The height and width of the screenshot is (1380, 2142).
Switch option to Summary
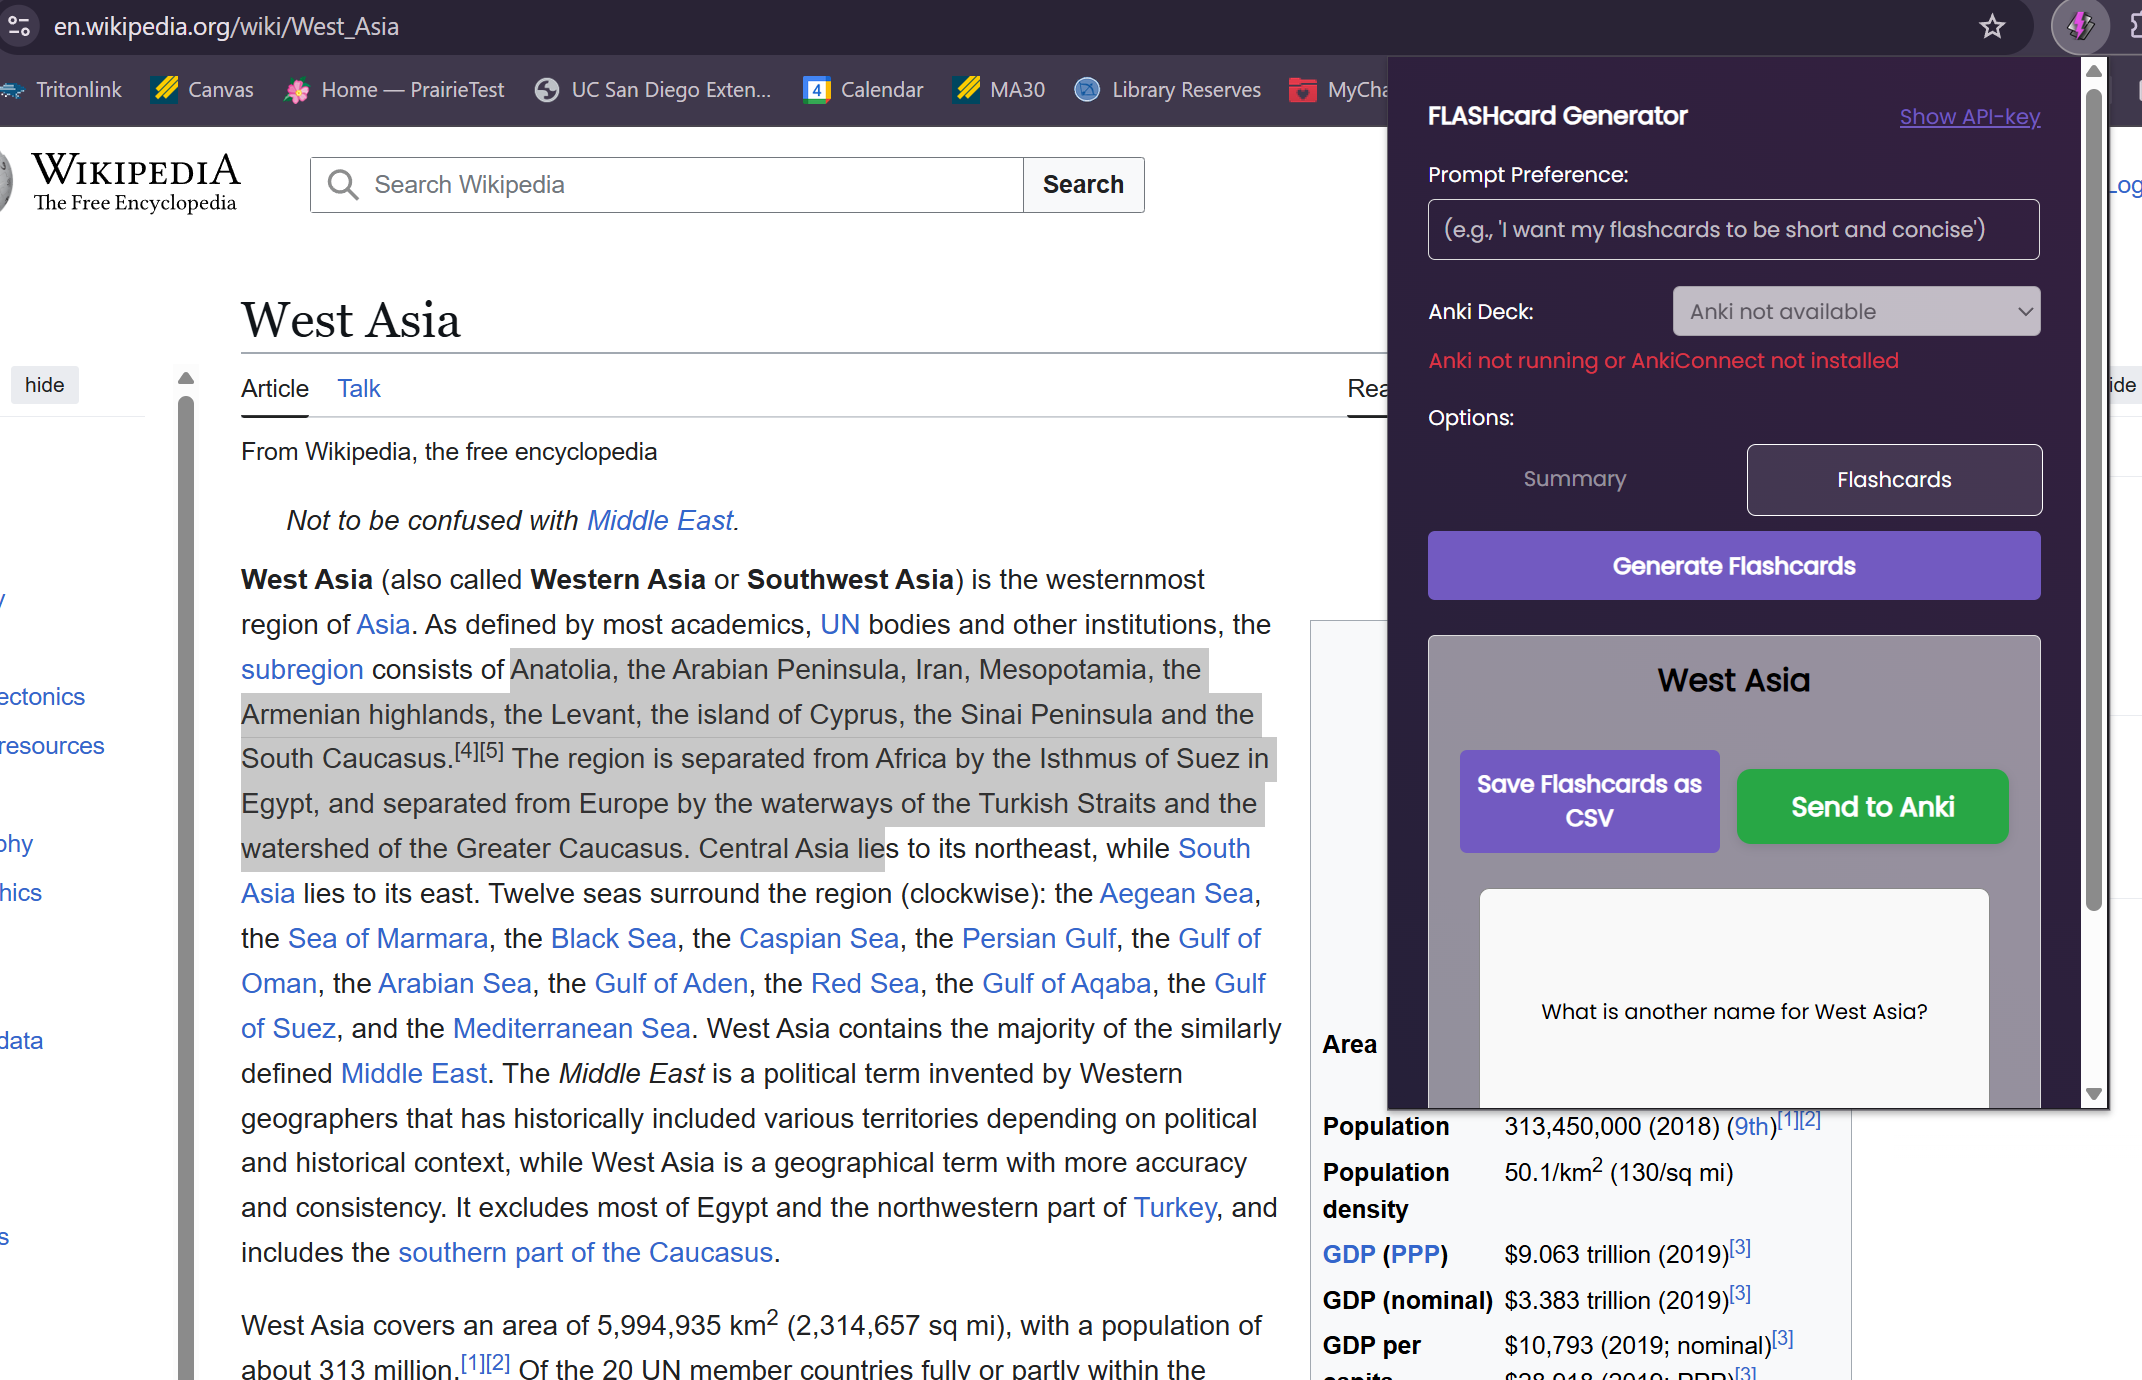(x=1574, y=479)
